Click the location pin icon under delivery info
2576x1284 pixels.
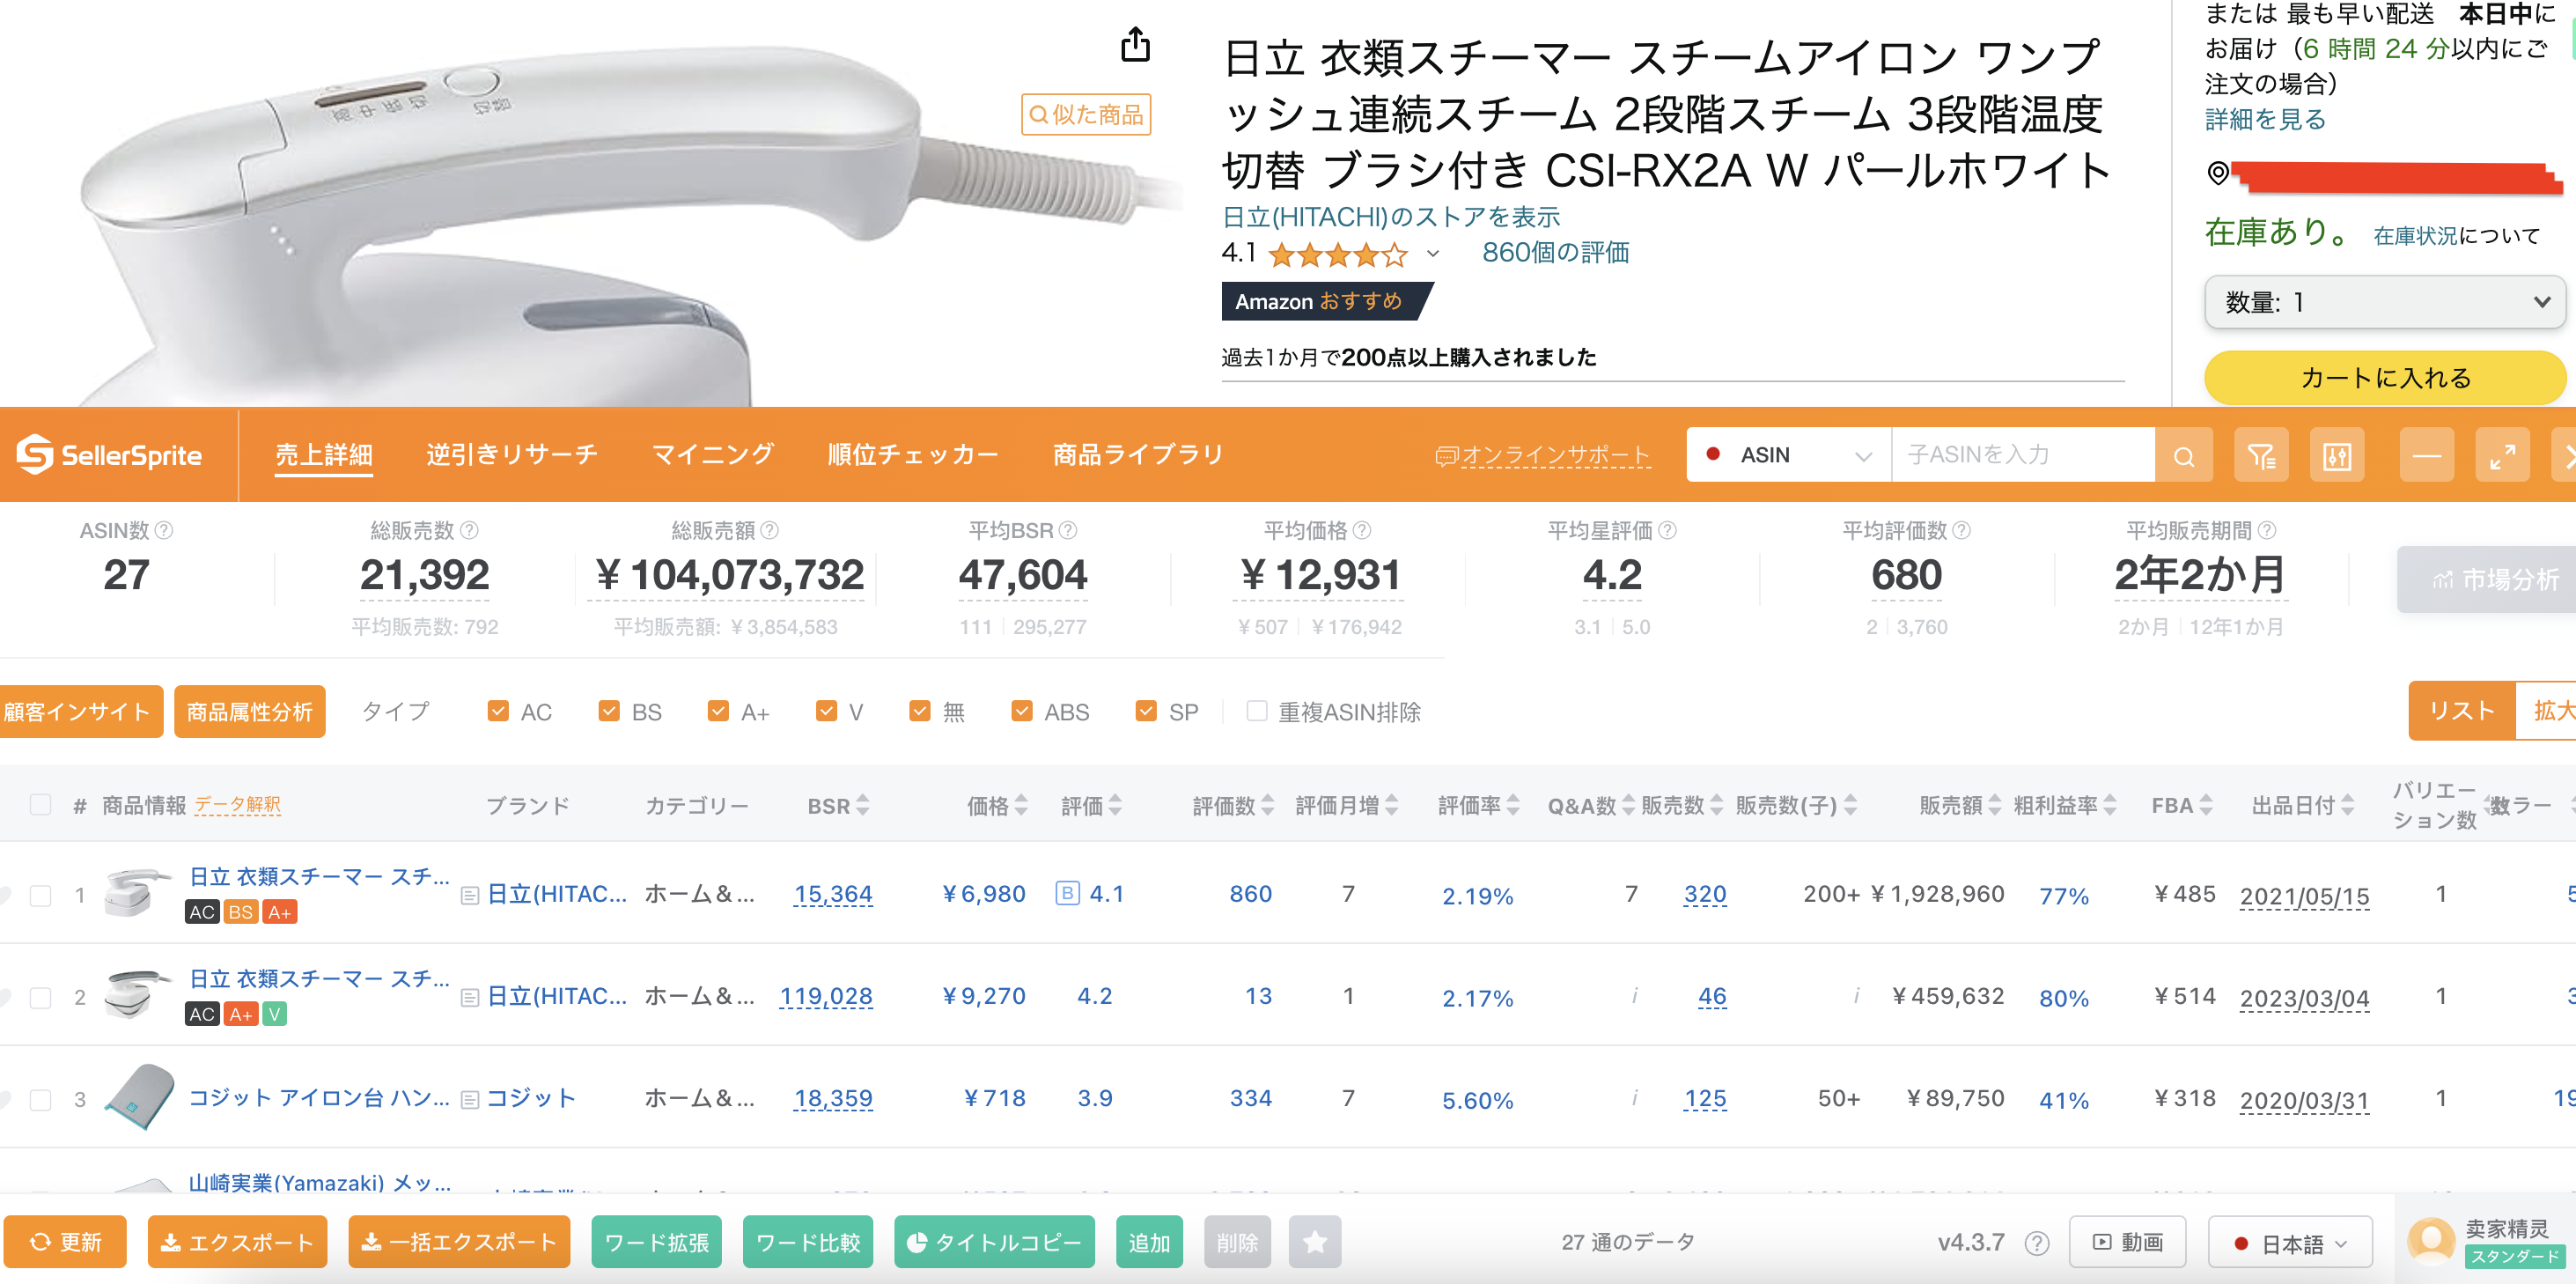point(2218,173)
